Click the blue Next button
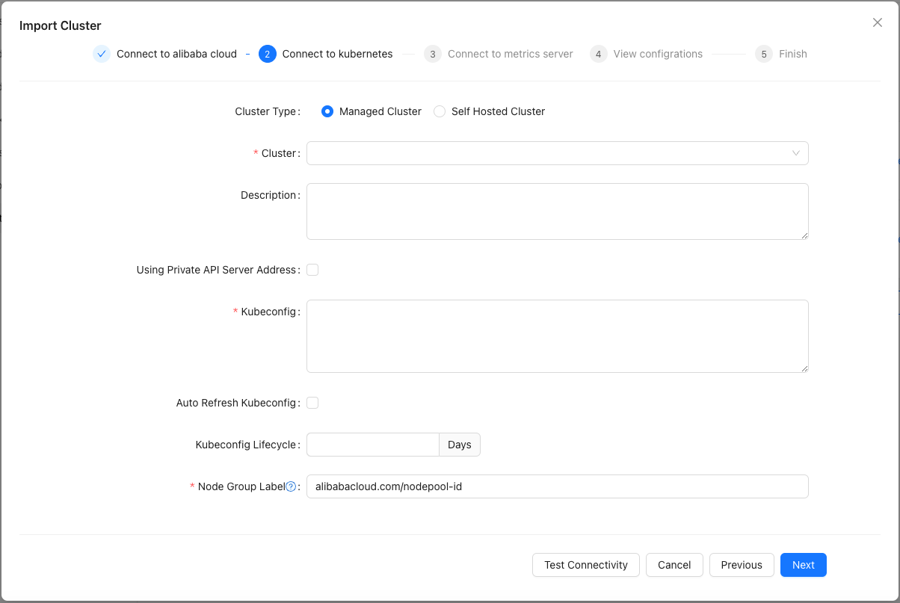 point(803,565)
